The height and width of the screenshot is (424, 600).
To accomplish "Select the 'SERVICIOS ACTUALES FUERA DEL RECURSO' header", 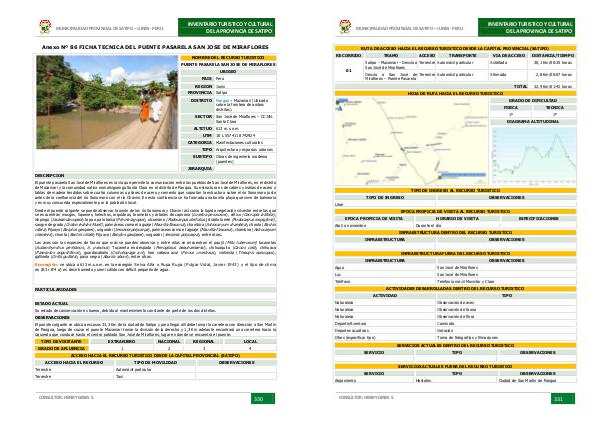I will (x=455, y=367).
